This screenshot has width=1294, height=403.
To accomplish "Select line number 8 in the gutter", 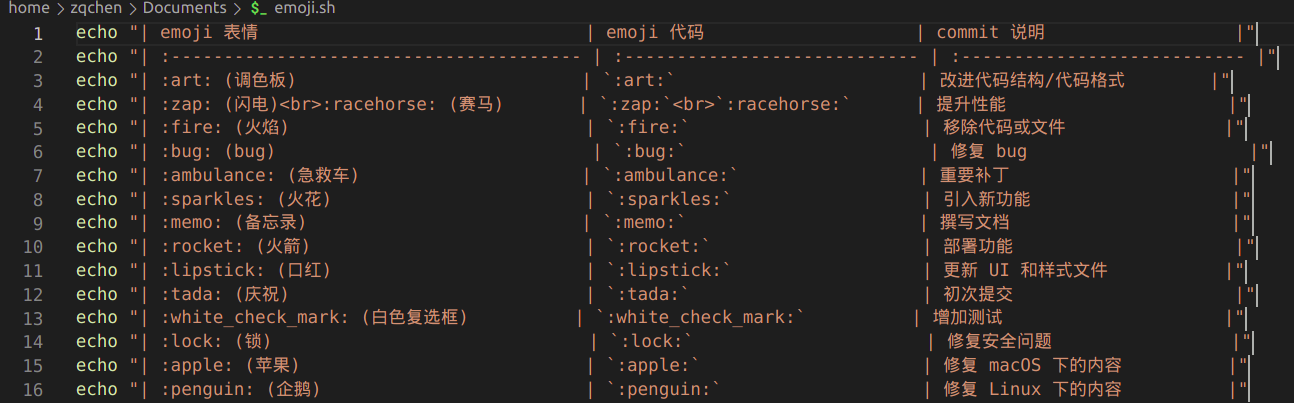I will 38,199.
